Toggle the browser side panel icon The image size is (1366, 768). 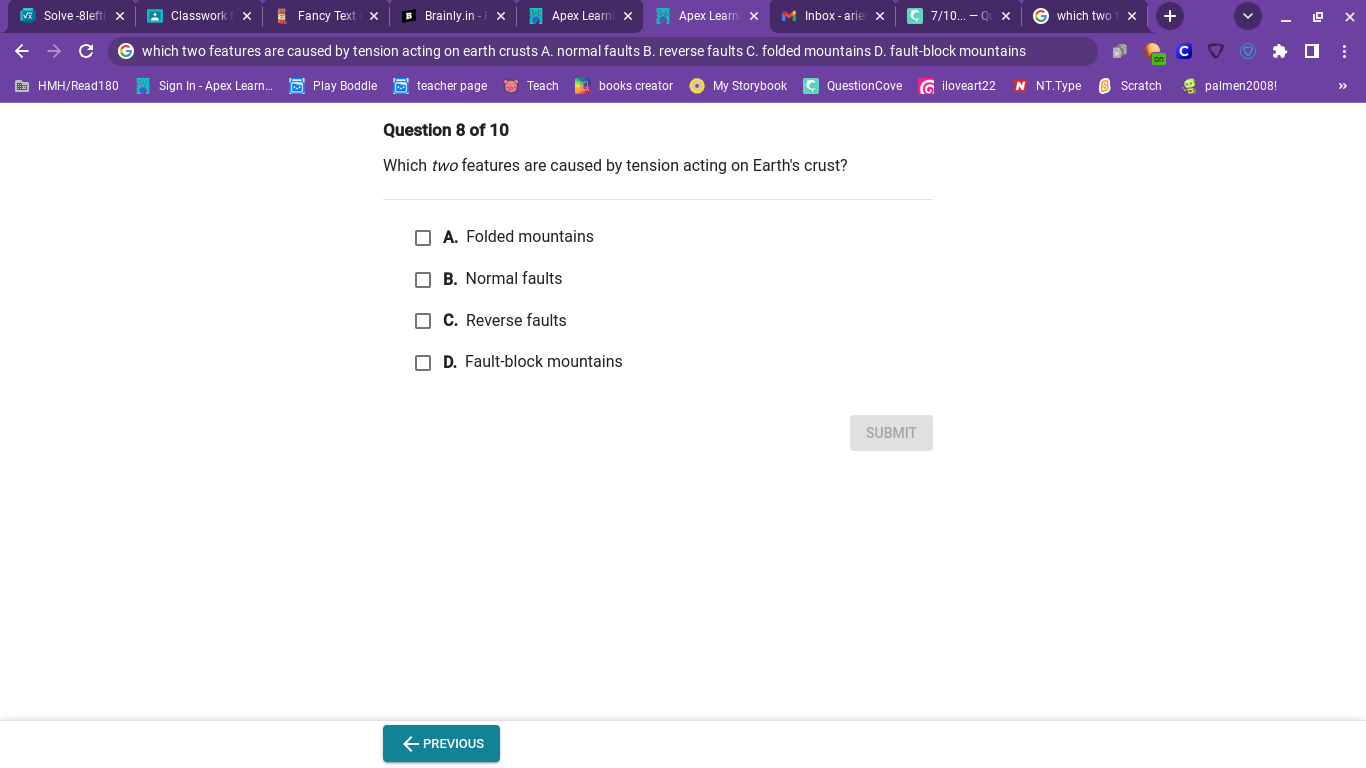tap(1312, 51)
